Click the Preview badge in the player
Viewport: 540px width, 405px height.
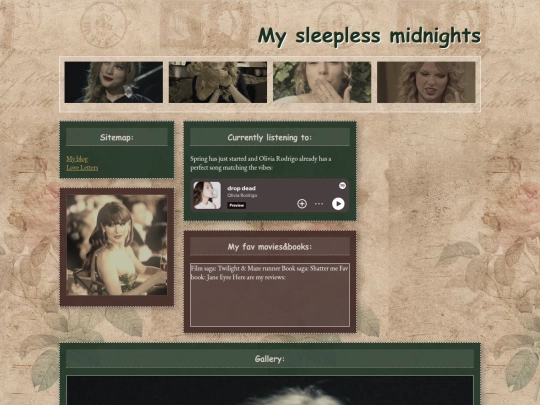pyautogui.click(x=236, y=205)
